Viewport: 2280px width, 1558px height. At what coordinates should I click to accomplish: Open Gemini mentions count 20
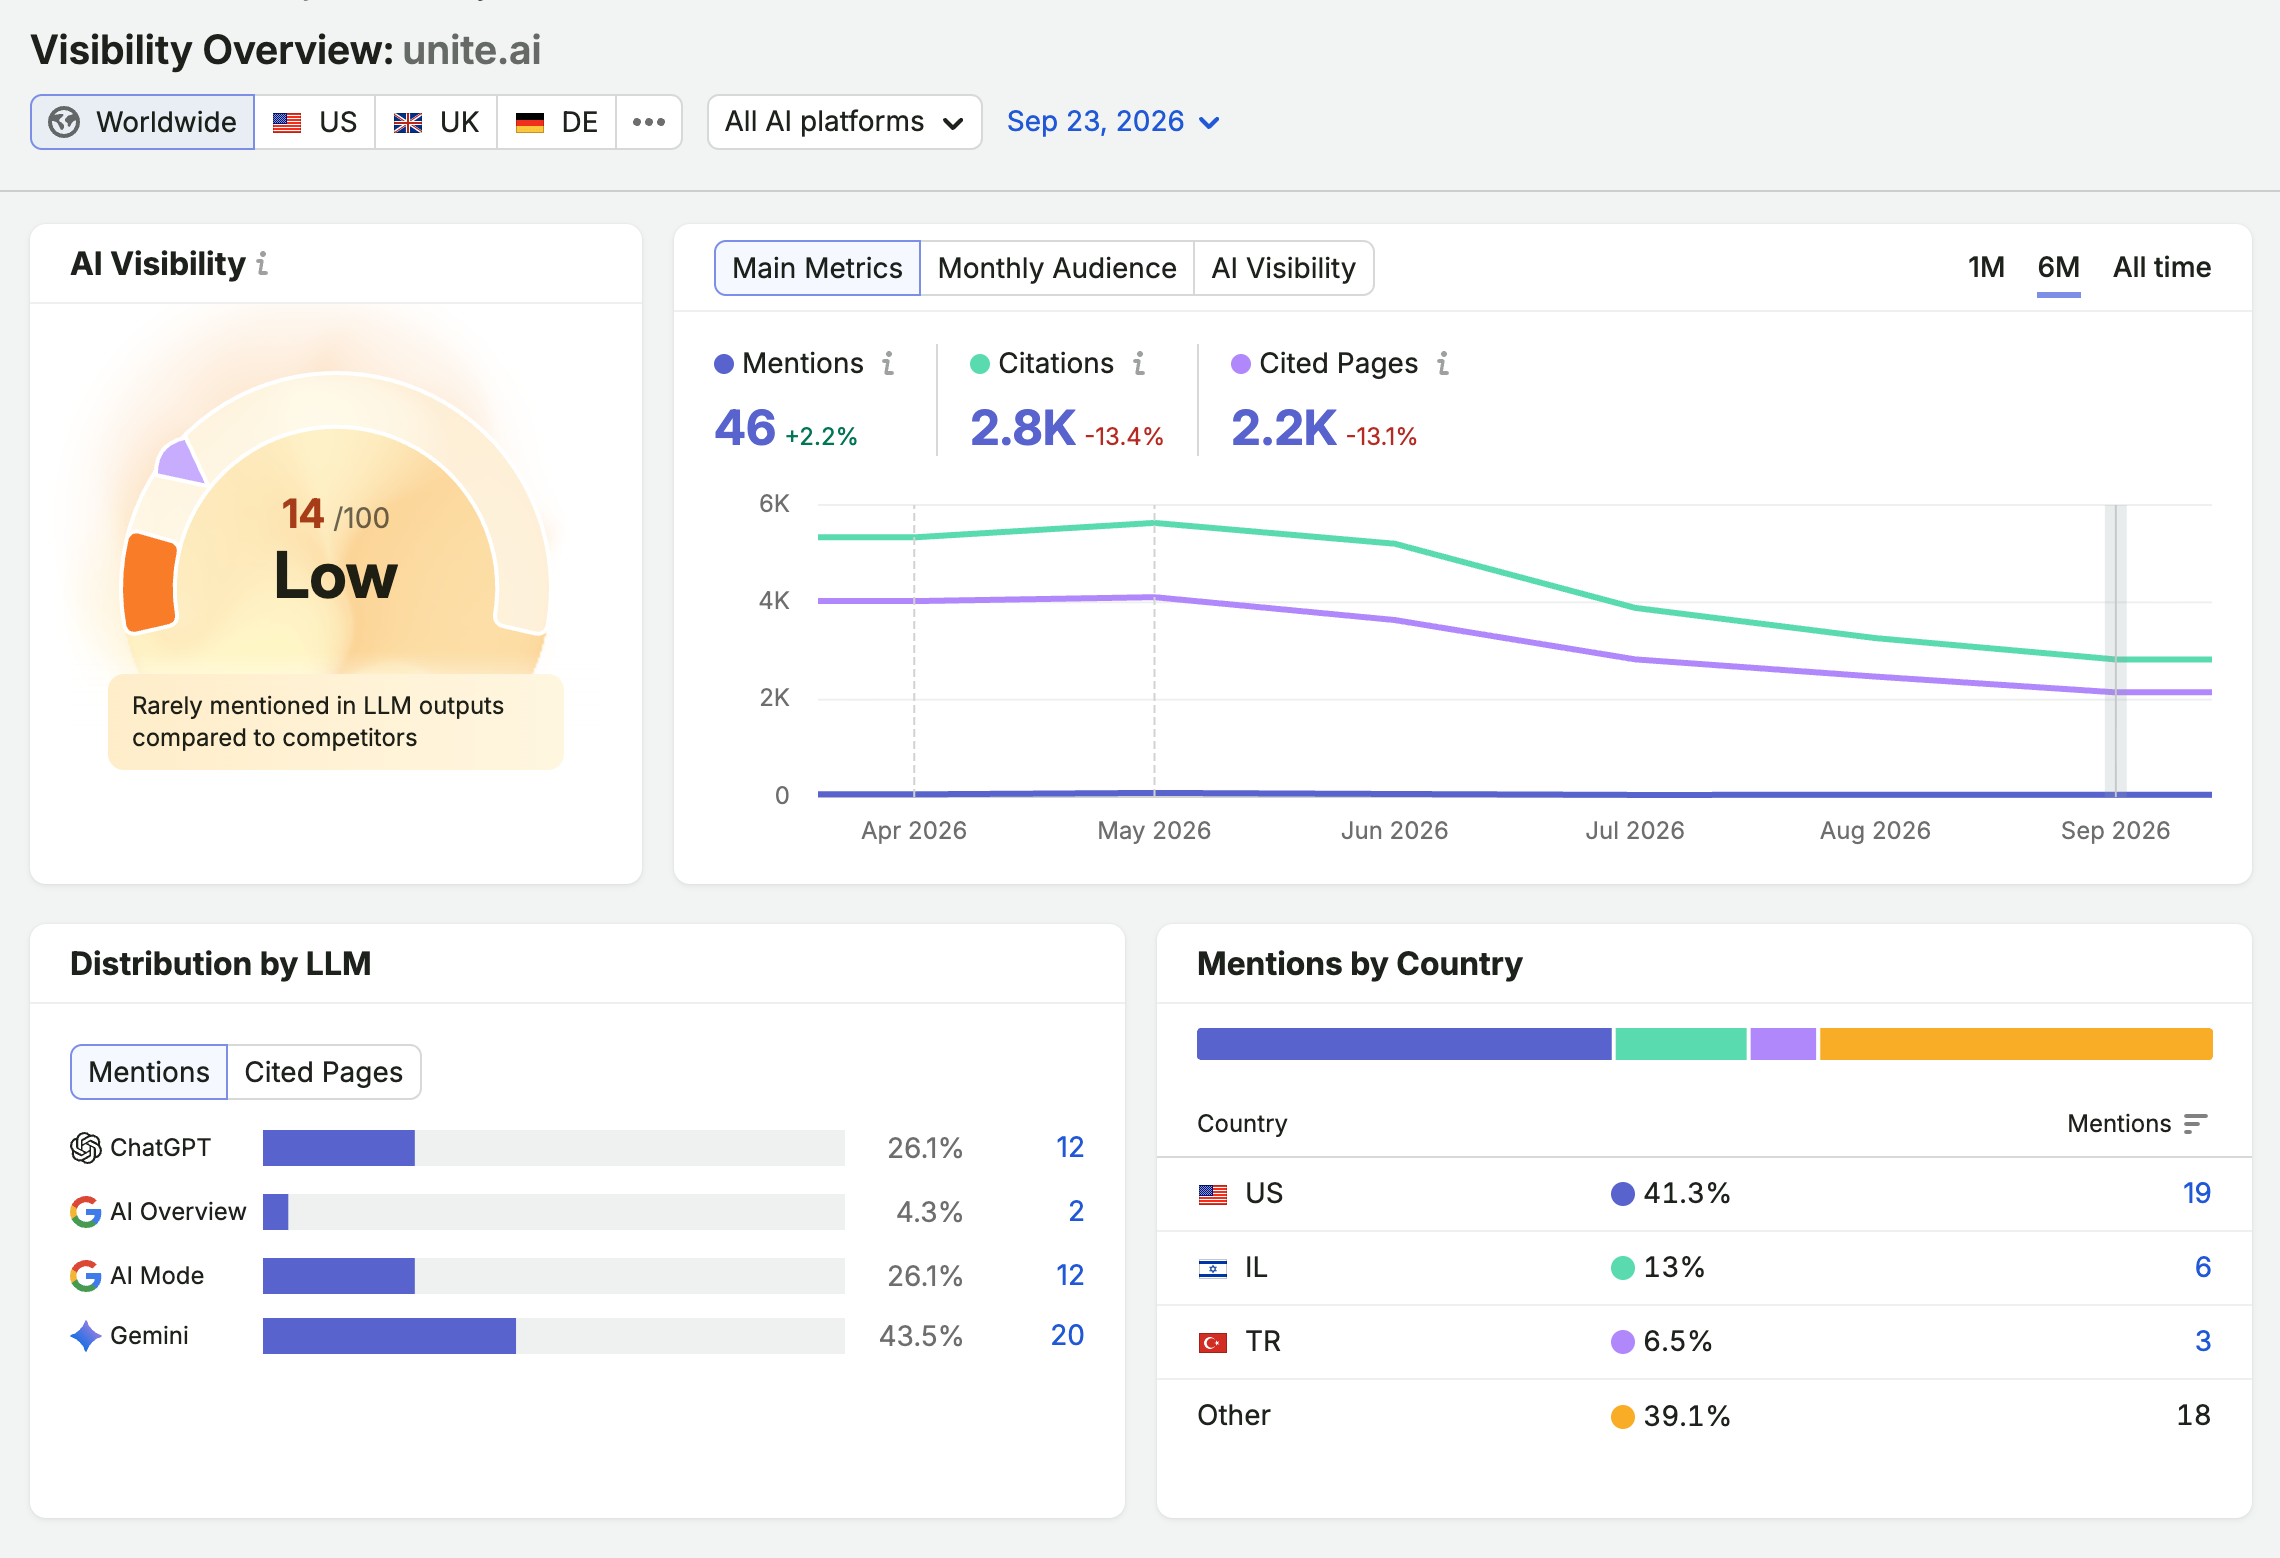[x=1067, y=1336]
